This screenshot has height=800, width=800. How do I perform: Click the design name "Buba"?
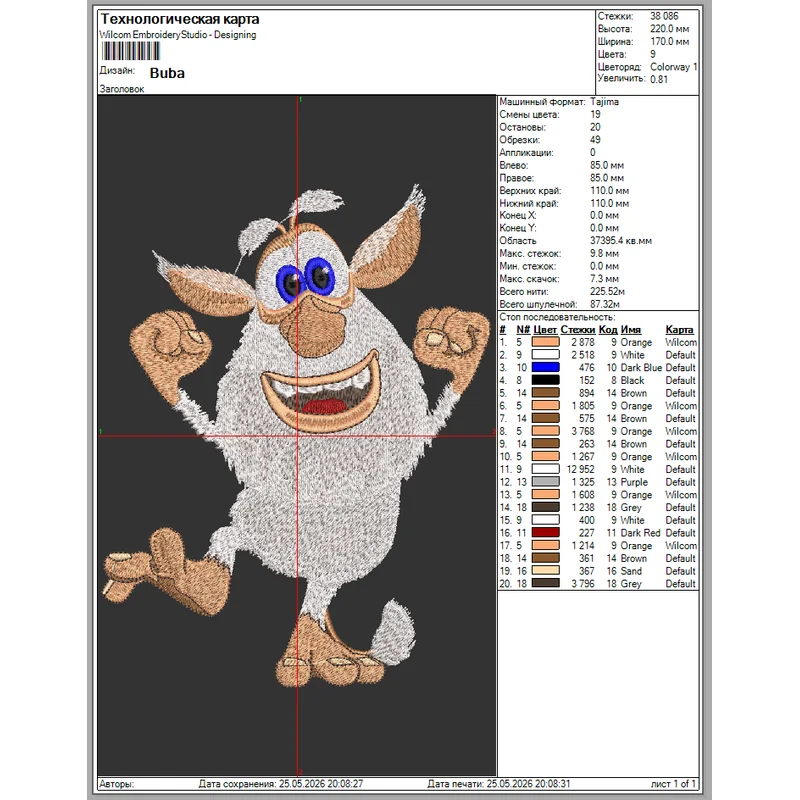click(167, 73)
